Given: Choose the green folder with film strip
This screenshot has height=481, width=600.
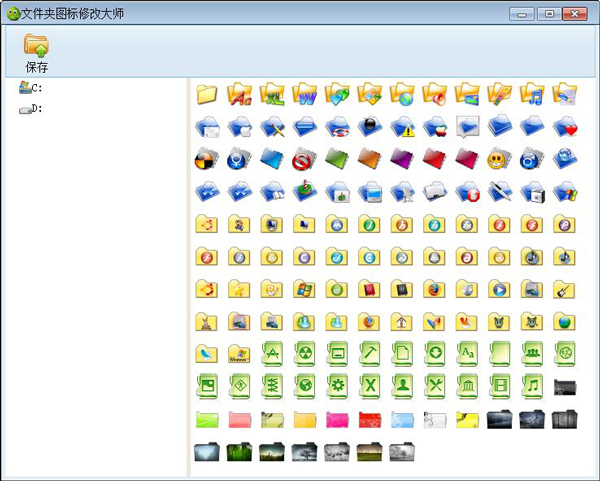Looking at the screenshot, I should 499,386.
